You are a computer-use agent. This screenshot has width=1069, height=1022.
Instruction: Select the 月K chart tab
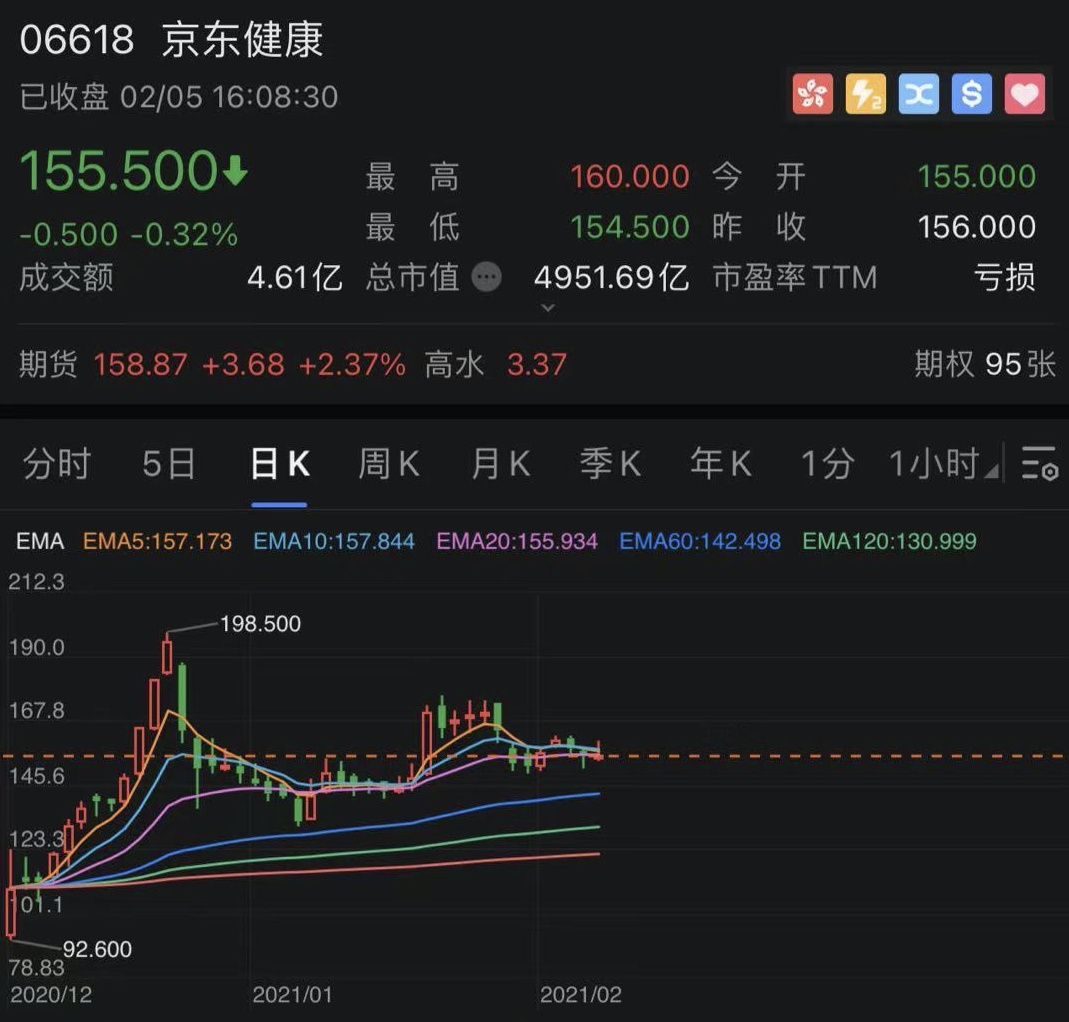(x=500, y=464)
